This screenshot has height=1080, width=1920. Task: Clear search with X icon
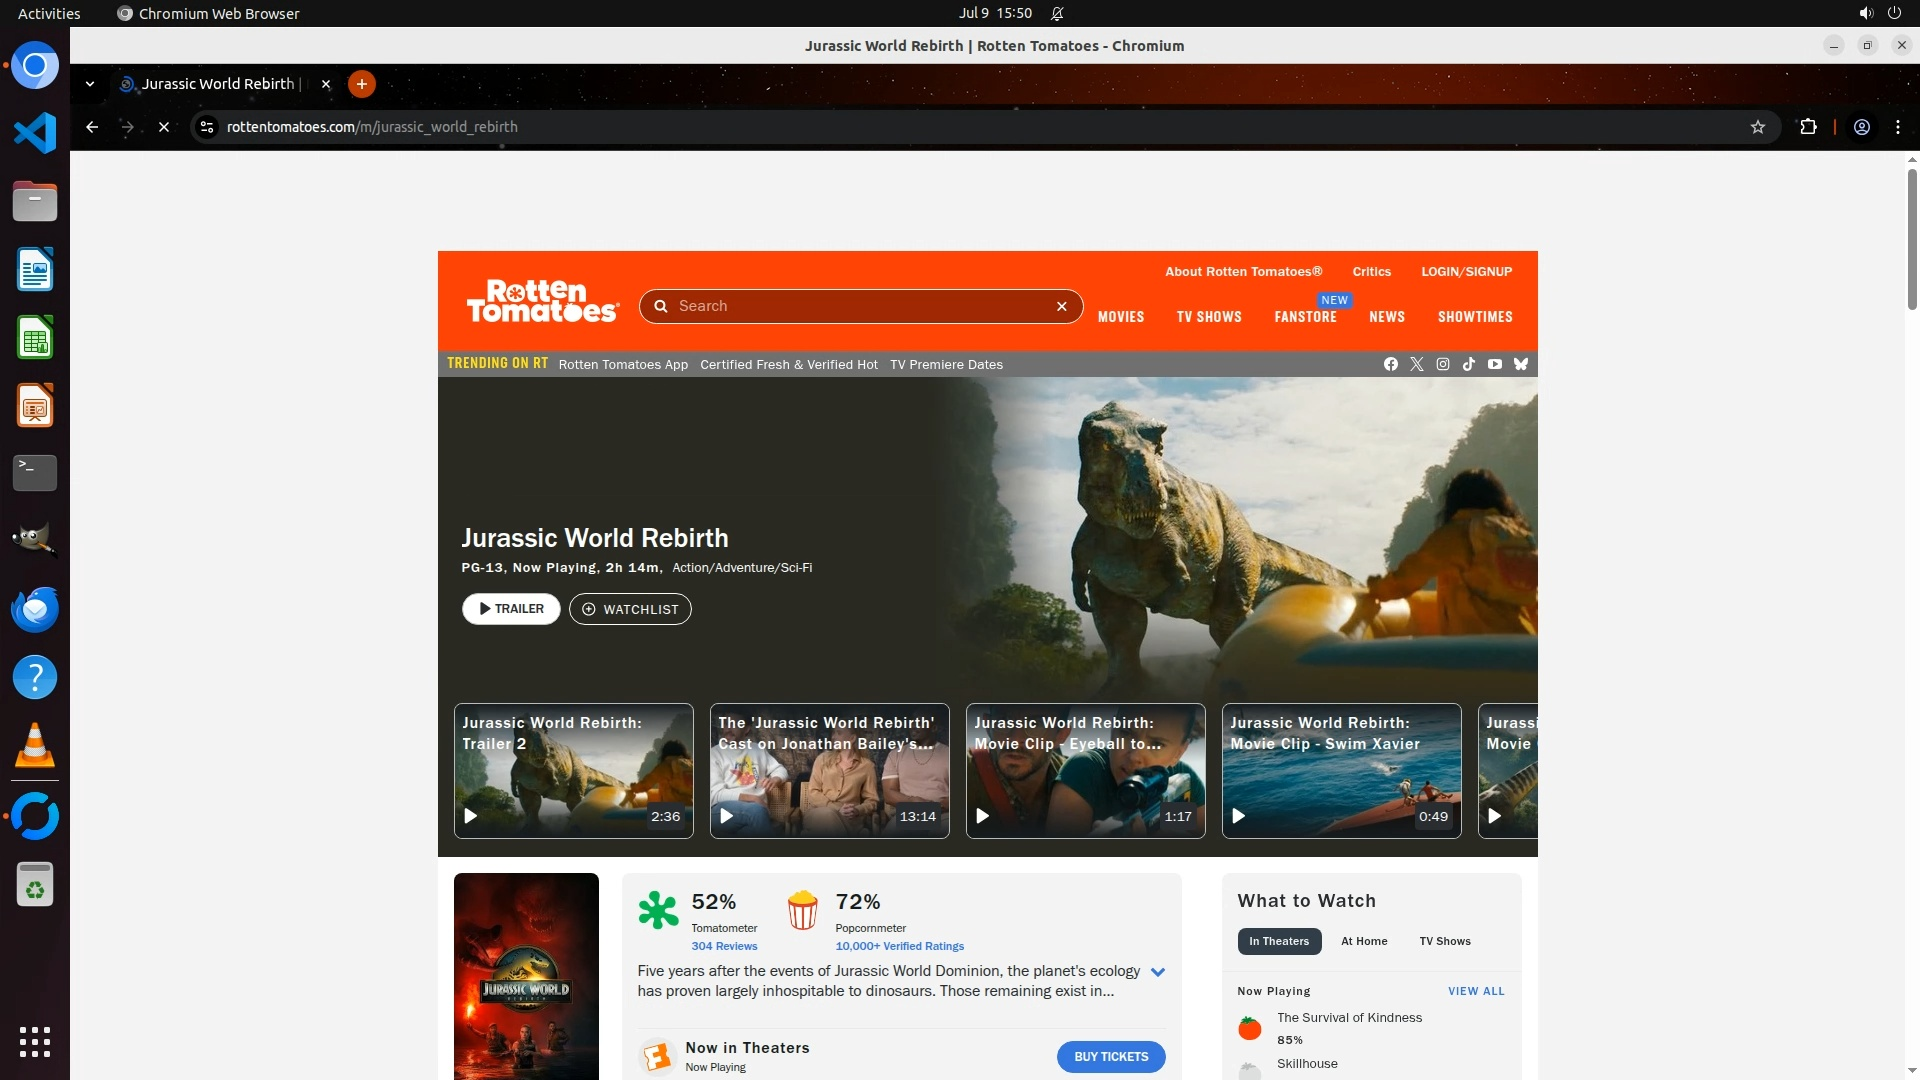click(x=1061, y=307)
